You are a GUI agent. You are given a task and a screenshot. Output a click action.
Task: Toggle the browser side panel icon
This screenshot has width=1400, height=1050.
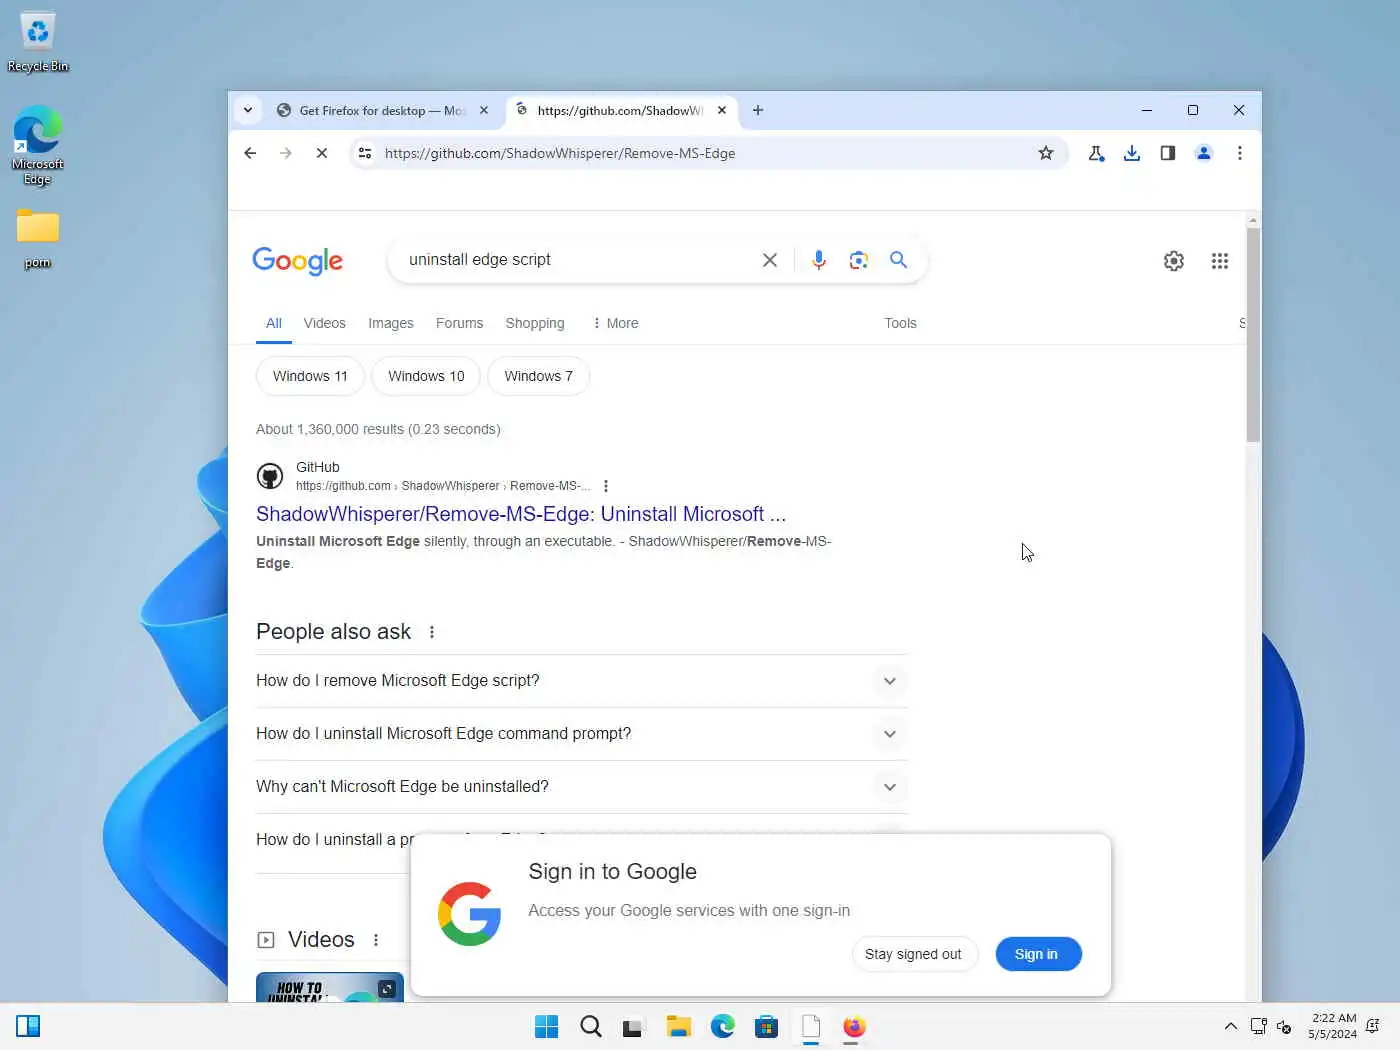click(x=1168, y=153)
